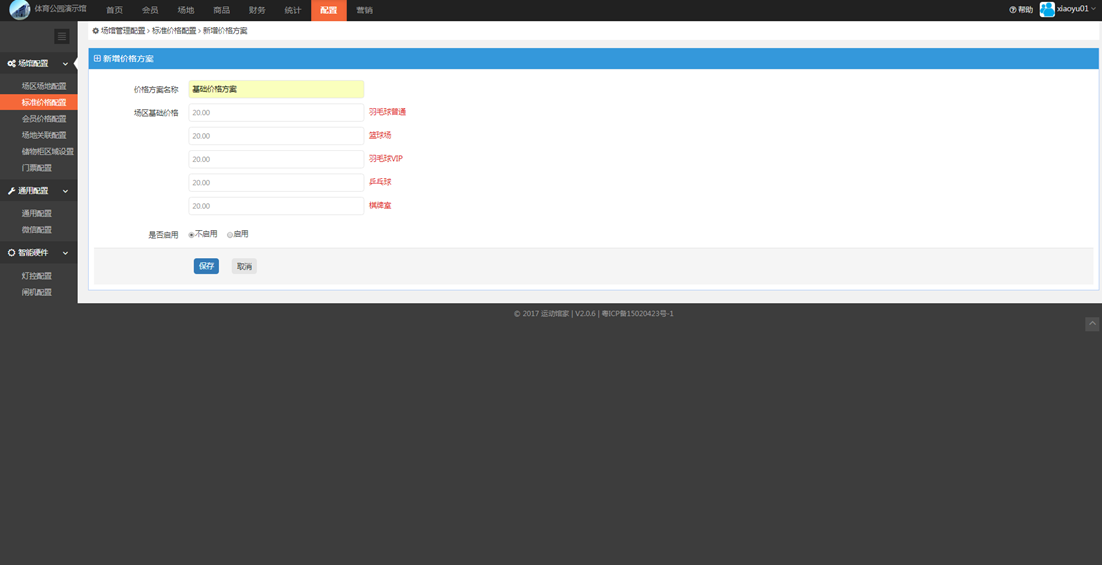Click the venue logo image in header
Image resolution: width=1102 pixels, height=565 pixels.
pos(19,10)
